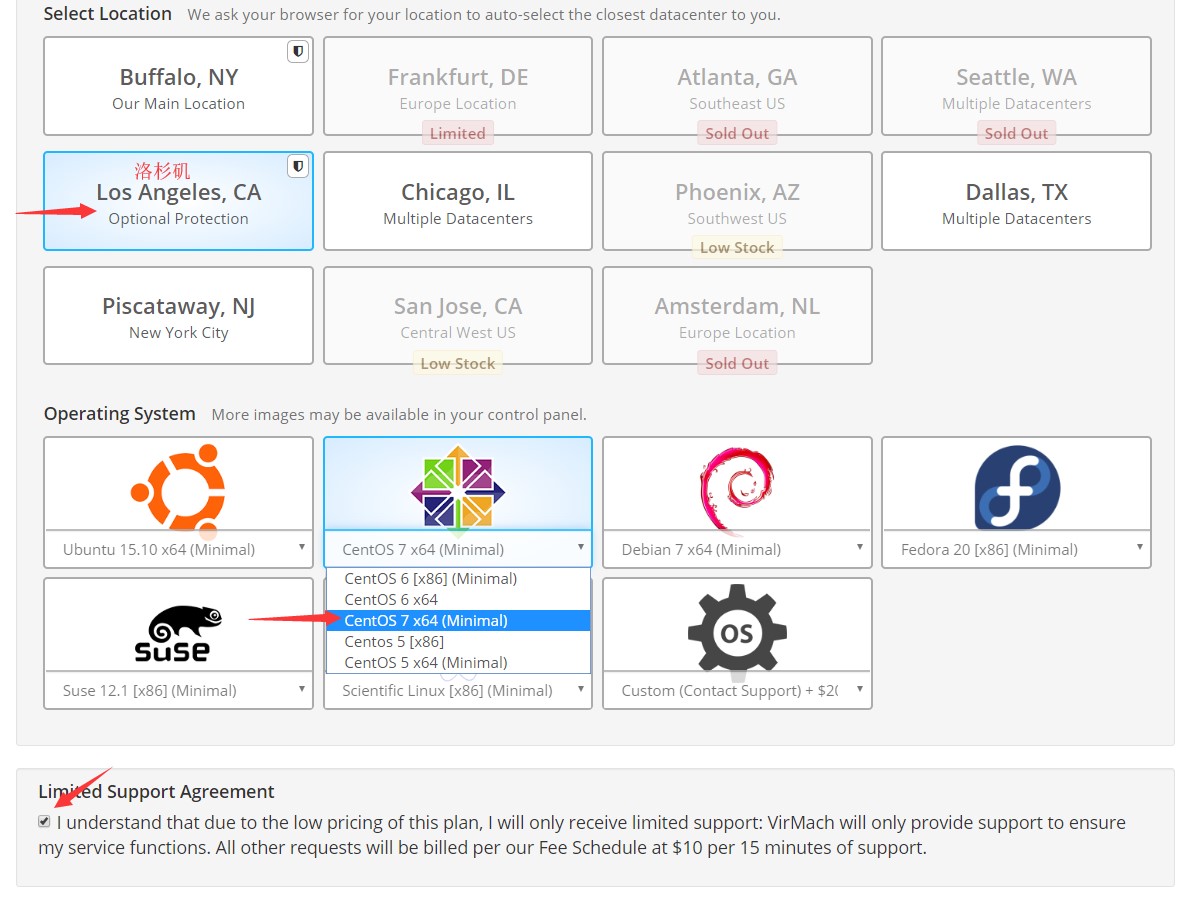Select Atlanta, GA location card
This screenshot has height=916, width=1189.
pyautogui.click(x=737, y=86)
